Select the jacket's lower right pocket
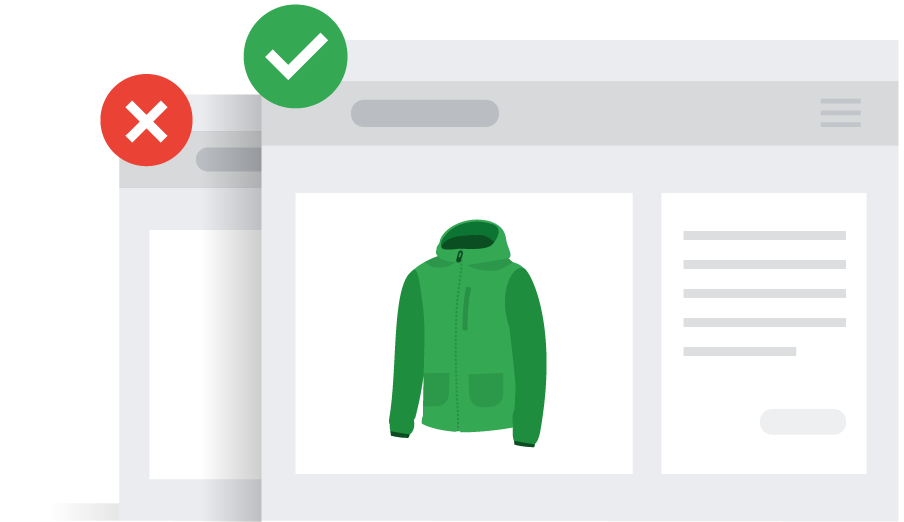This screenshot has height=522, width=904. coord(486,390)
